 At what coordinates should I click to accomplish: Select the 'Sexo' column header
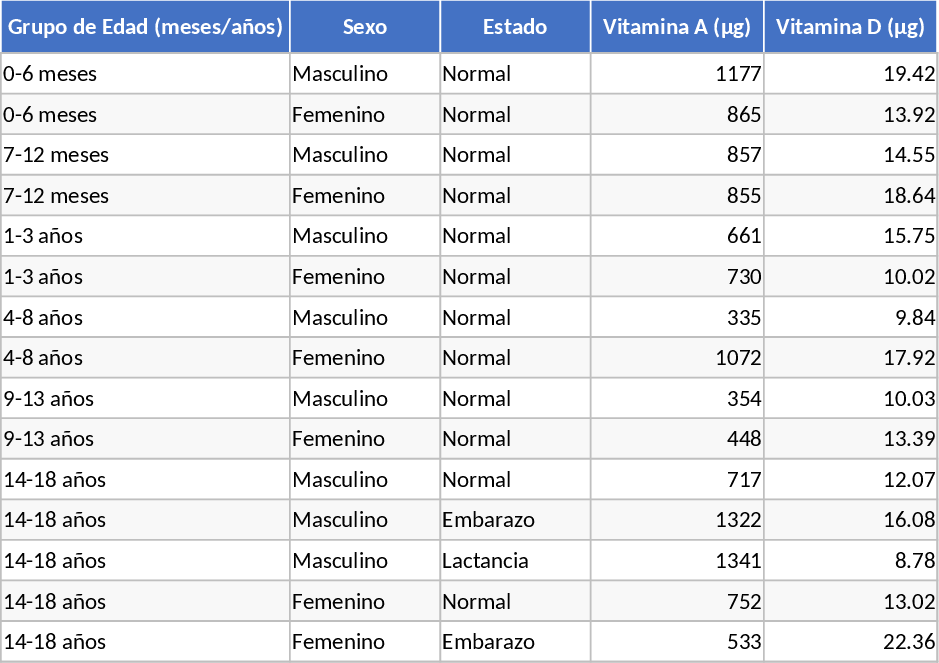point(365,27)
